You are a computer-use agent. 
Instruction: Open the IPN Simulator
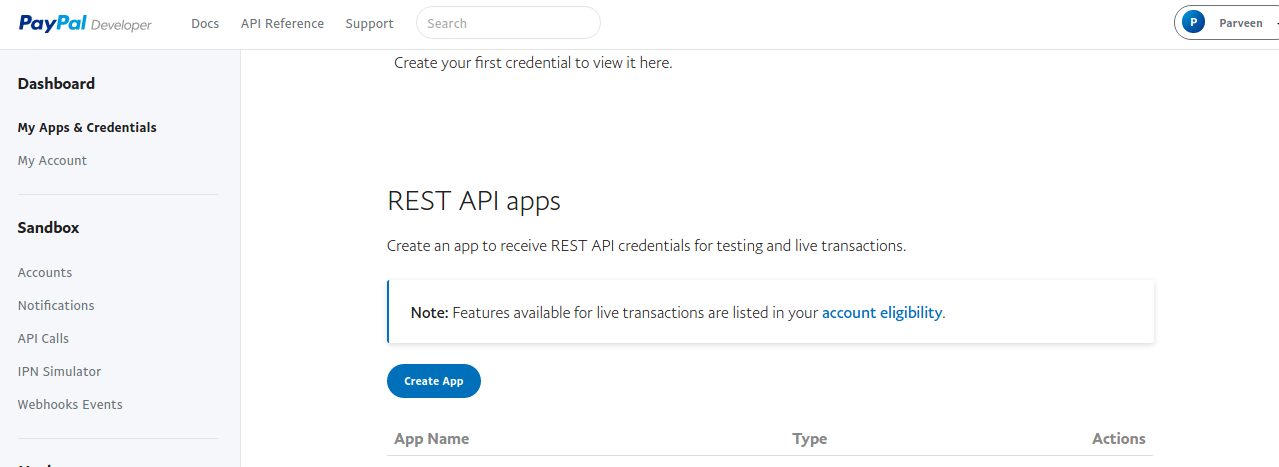coord(59,371)
